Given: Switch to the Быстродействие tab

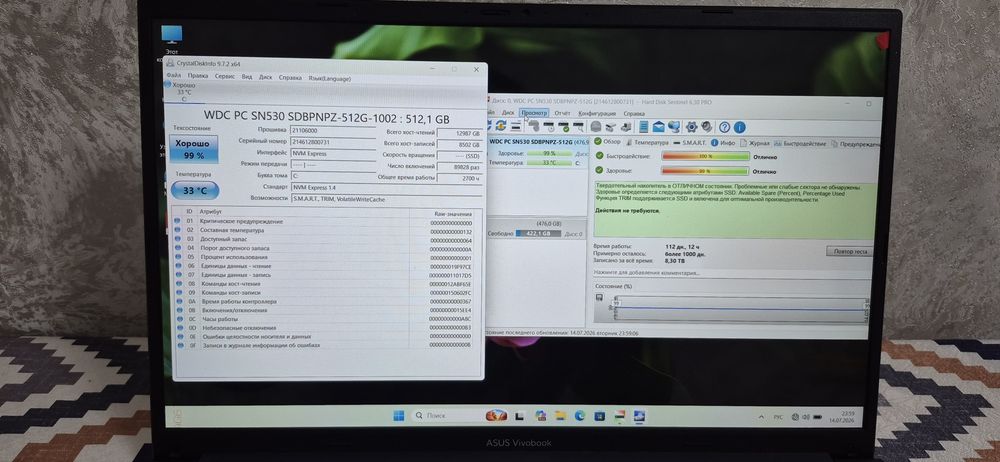Looking at the screenshot, I should [800, 144].
